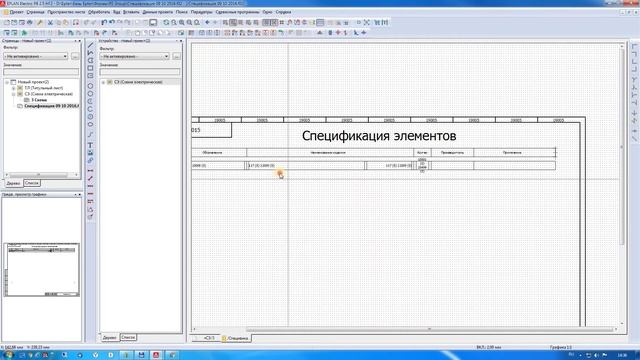Open Фильтр dropdown in Устройства panel
This screenshot has width=640, height=360.
[134, 56]
